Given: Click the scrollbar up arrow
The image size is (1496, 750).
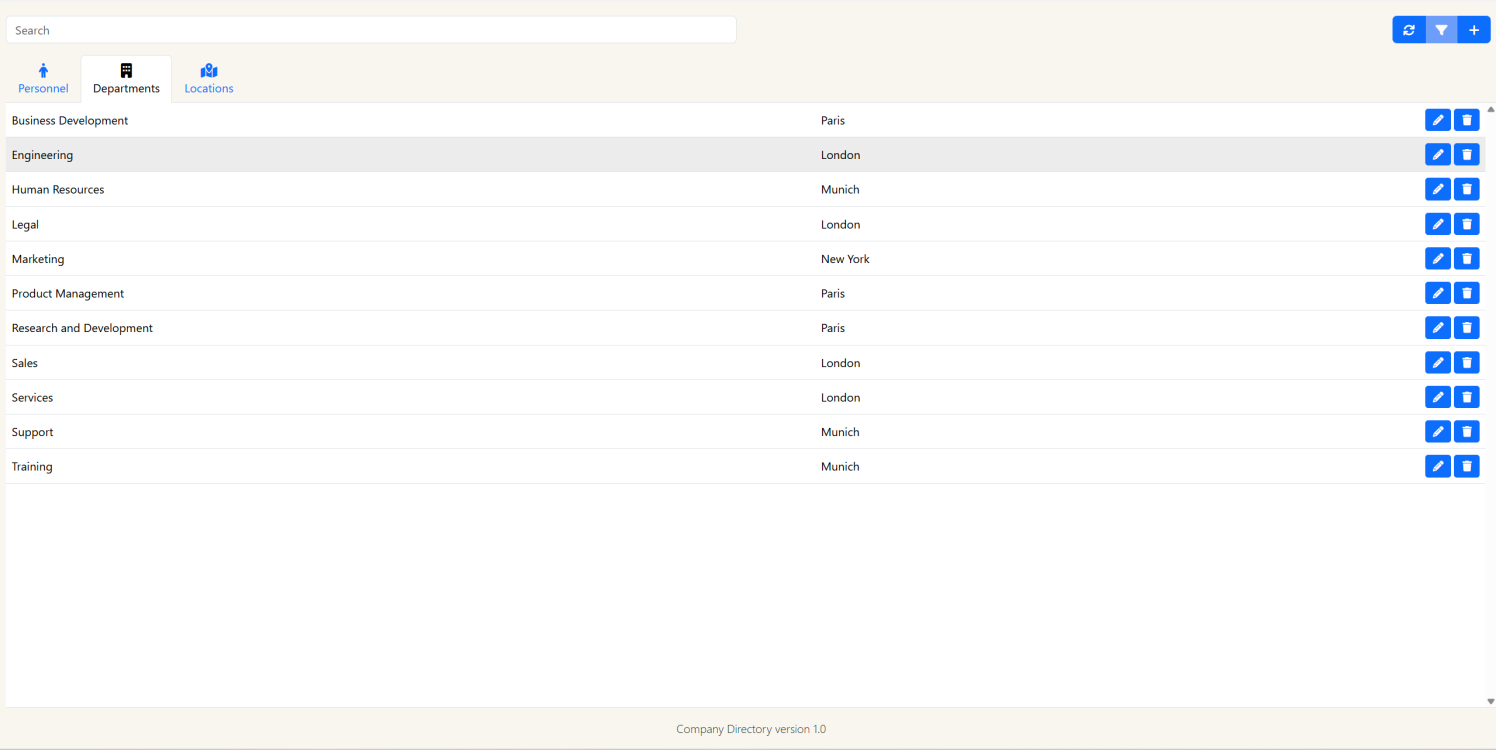Looking at the screenshot, I should pyautogui.click(x=1490, y=109).
